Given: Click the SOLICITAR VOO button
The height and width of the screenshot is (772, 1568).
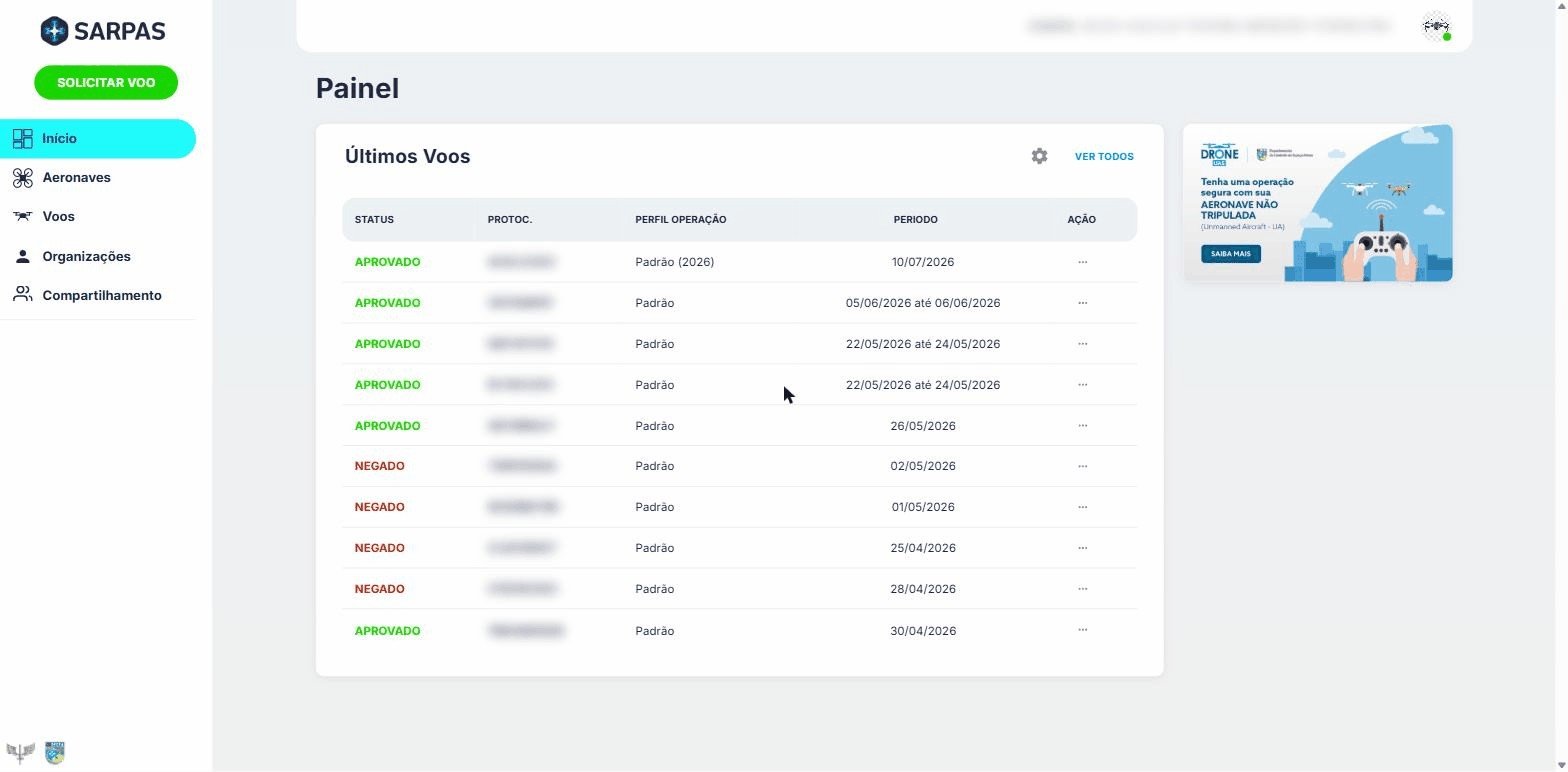Looking at the screenshot, I should (x=106, y=82).
